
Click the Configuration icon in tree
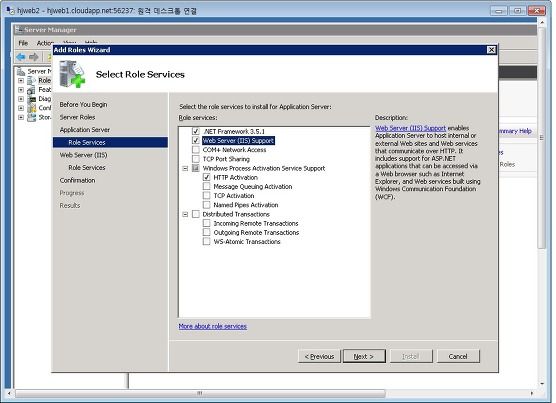[x=32, y=108]
